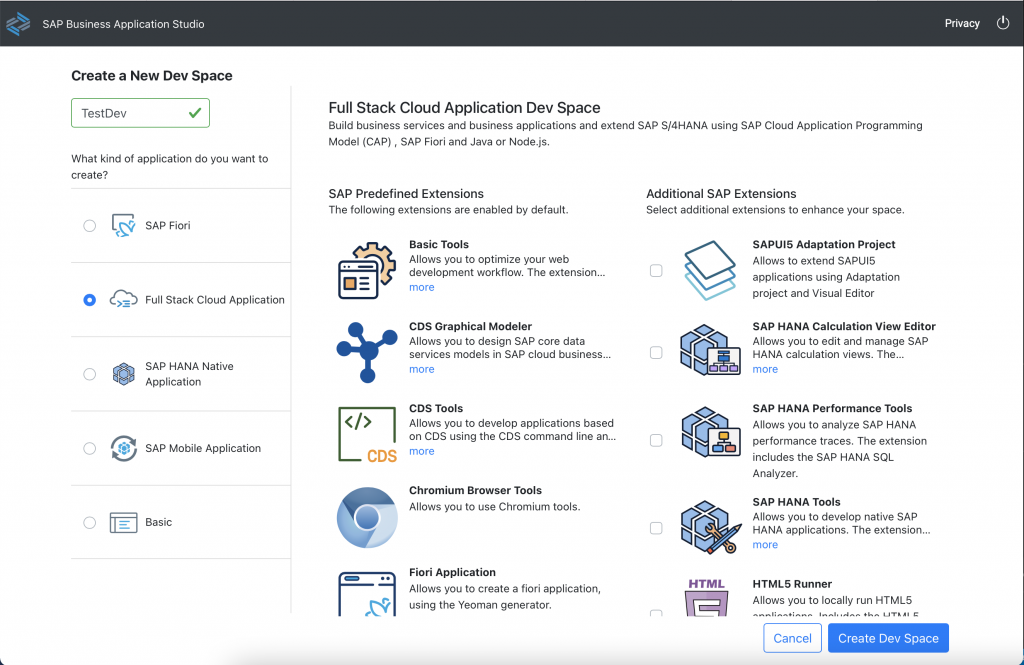Click the 'Basic Tools' title text
The width and height of the screenshot is (1024, 665).
coord(439,244)
